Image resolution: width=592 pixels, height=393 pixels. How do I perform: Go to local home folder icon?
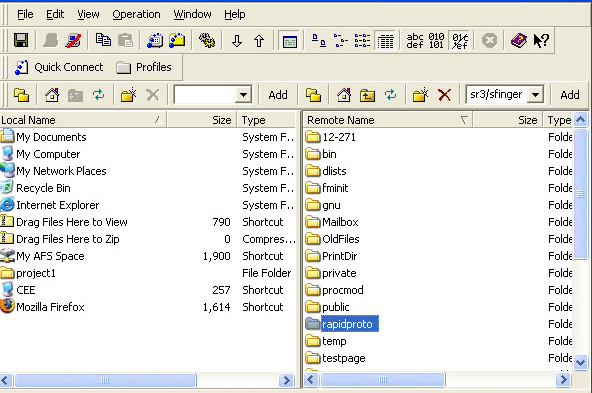click(52, 95)
